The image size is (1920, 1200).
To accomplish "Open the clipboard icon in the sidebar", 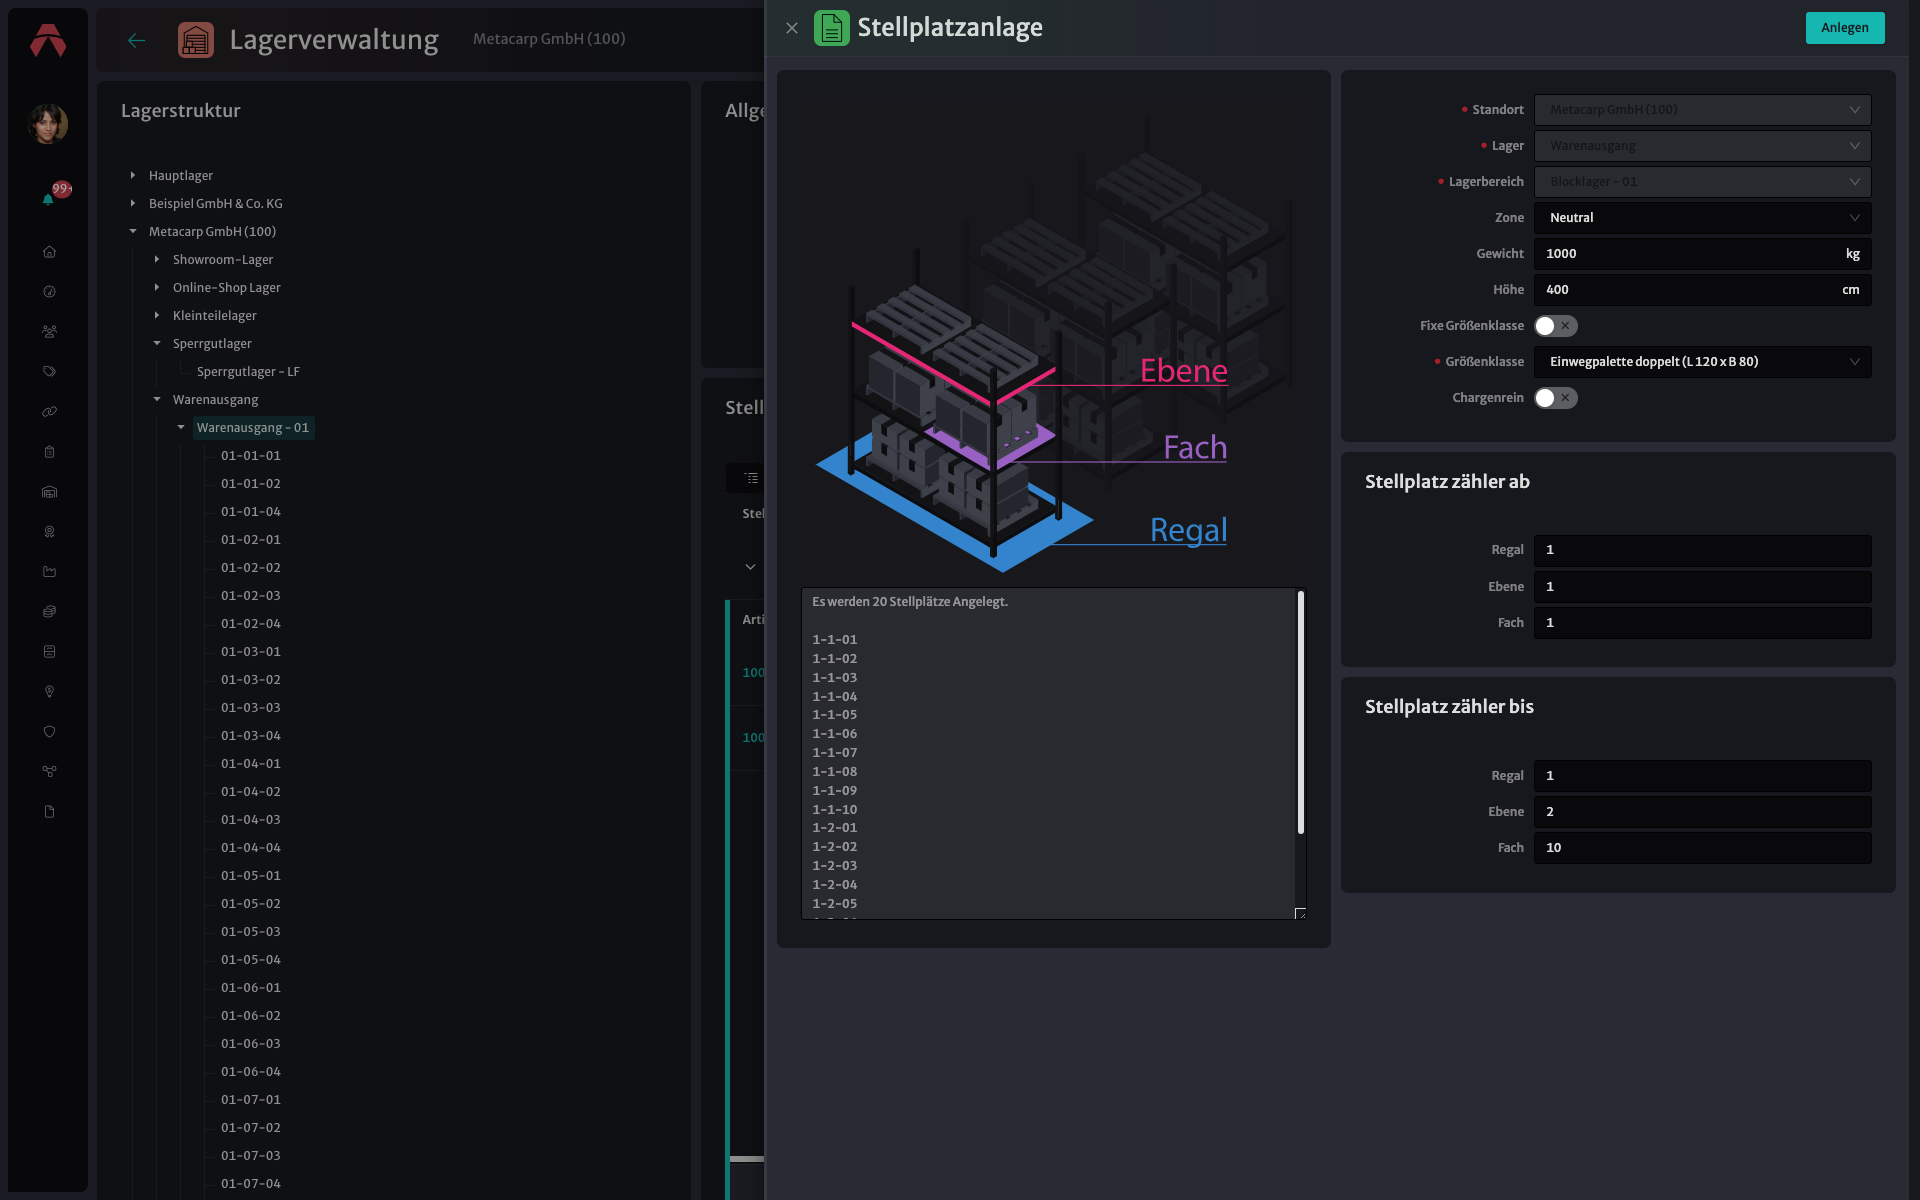I will pyautogui.click(x=49, y=452).
